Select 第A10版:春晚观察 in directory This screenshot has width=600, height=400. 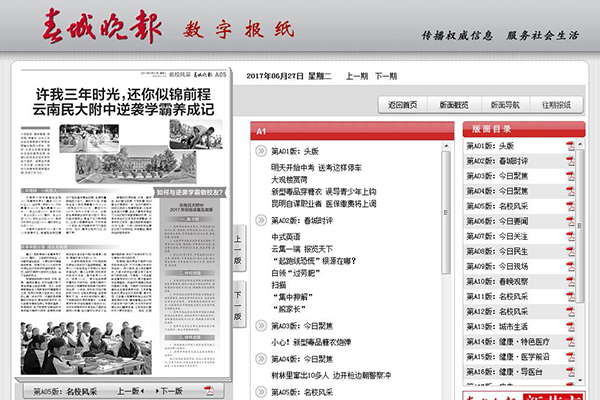[497, 282]
